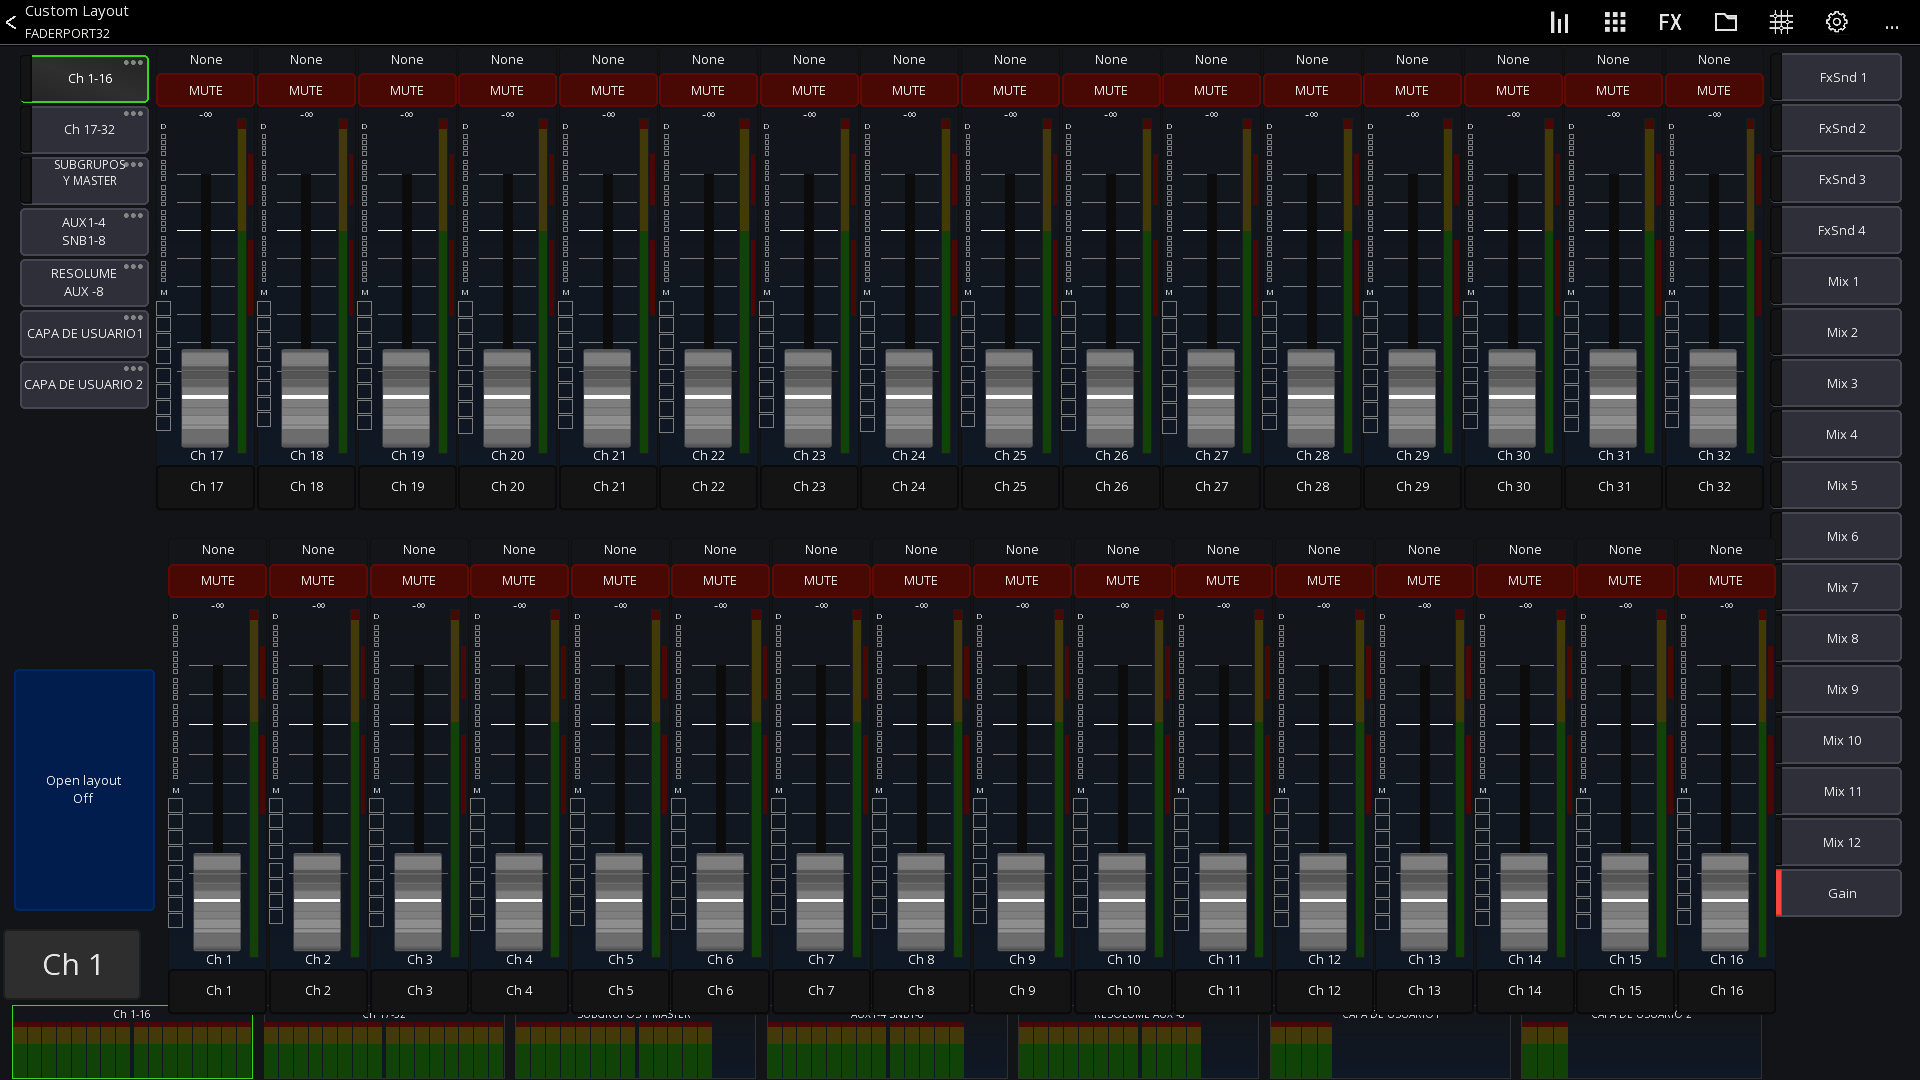Open options dots on RESOLUME AUX -8 layer
The width and height of the screenshot is (1920, 1080).
coord(133,267)
